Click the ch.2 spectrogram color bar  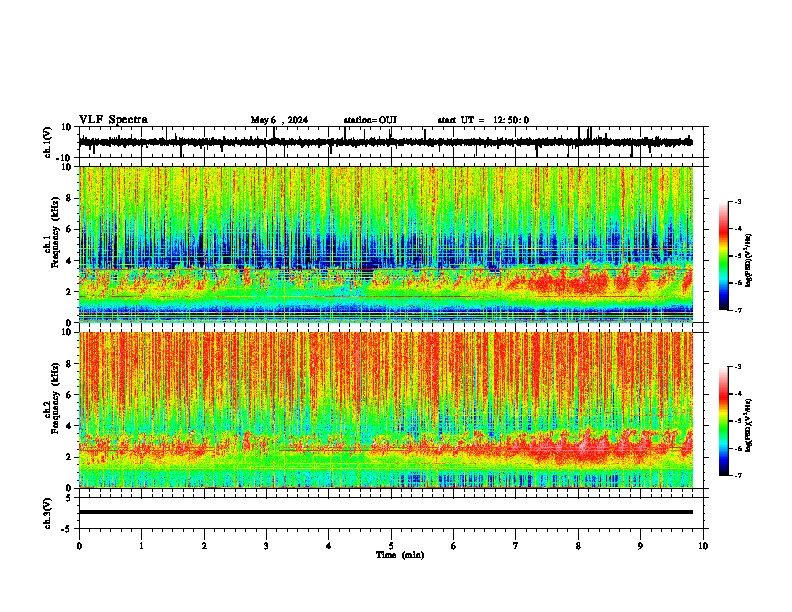(x=723, y=421)
